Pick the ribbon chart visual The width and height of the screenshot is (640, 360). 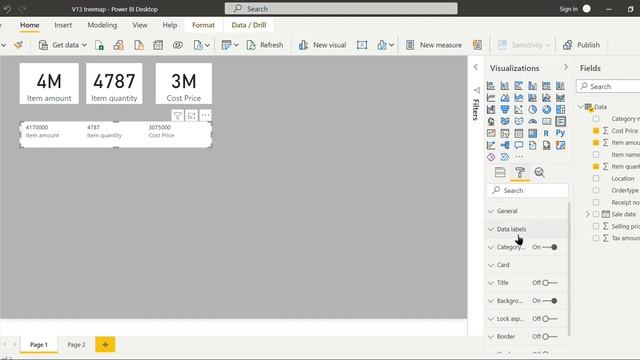pyautogui.click(x=560, y=98)
